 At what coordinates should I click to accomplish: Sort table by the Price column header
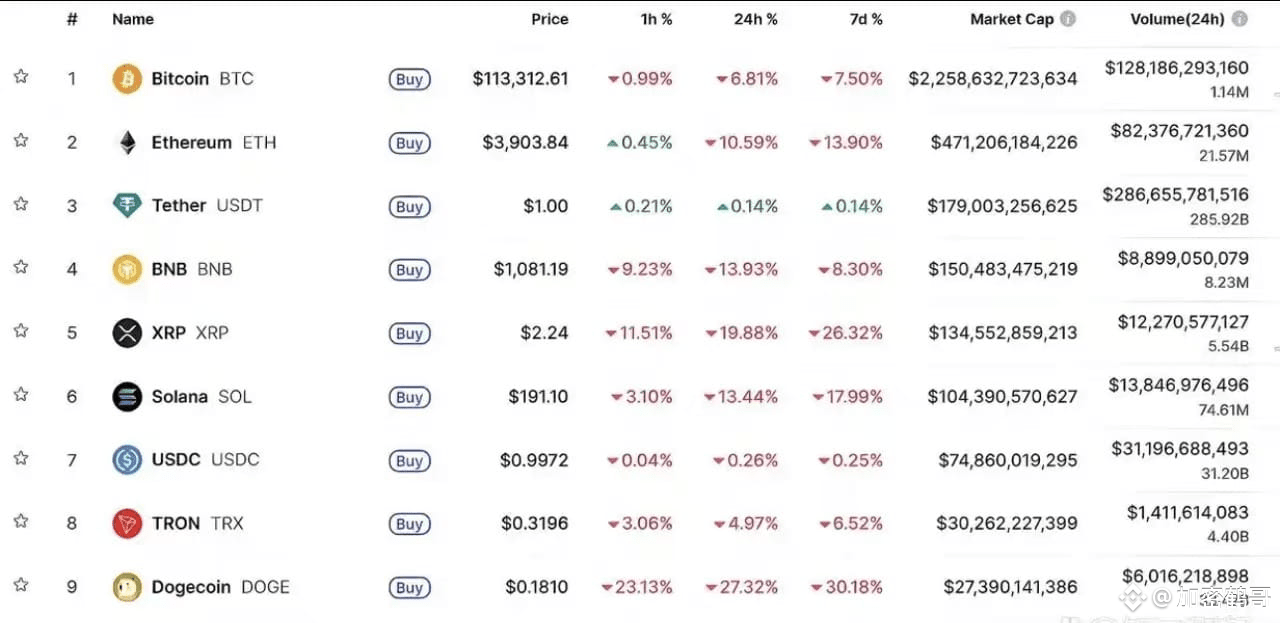(549, 19)
